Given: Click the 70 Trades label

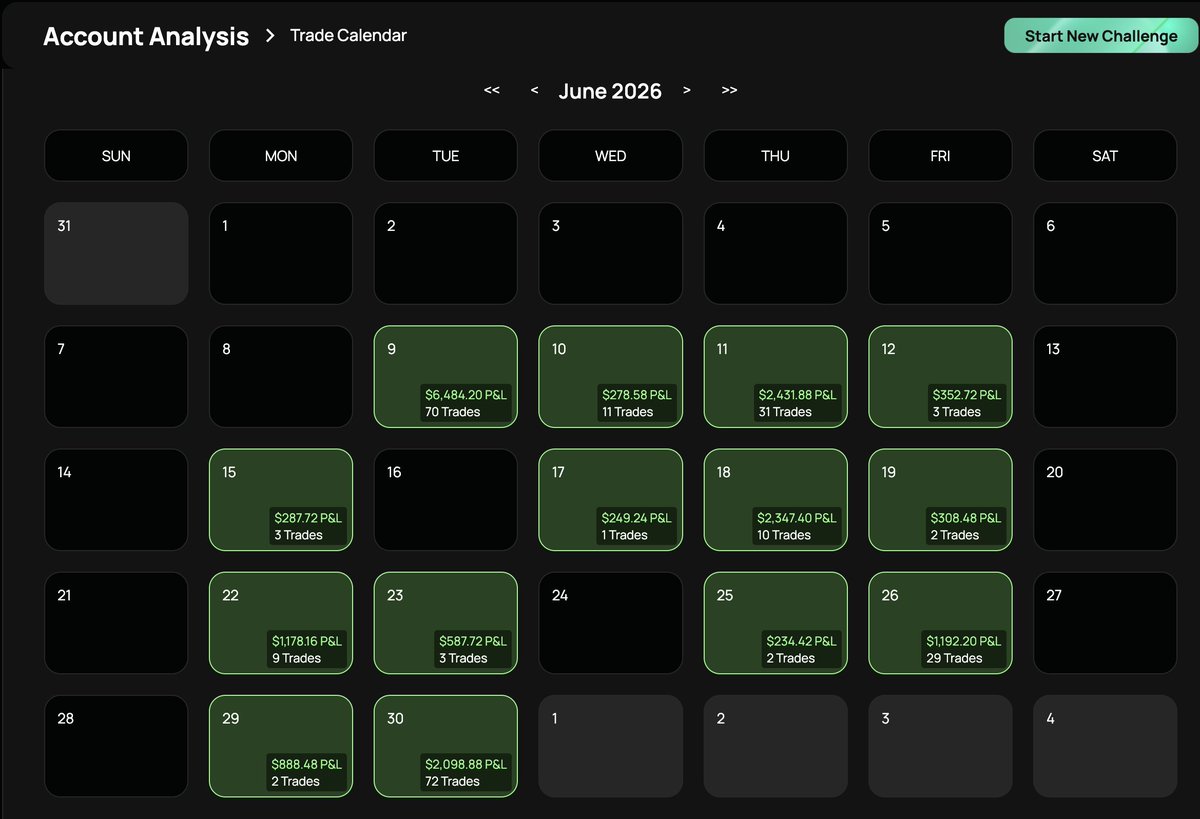Looking at the screenshot, I should point(452,412).
